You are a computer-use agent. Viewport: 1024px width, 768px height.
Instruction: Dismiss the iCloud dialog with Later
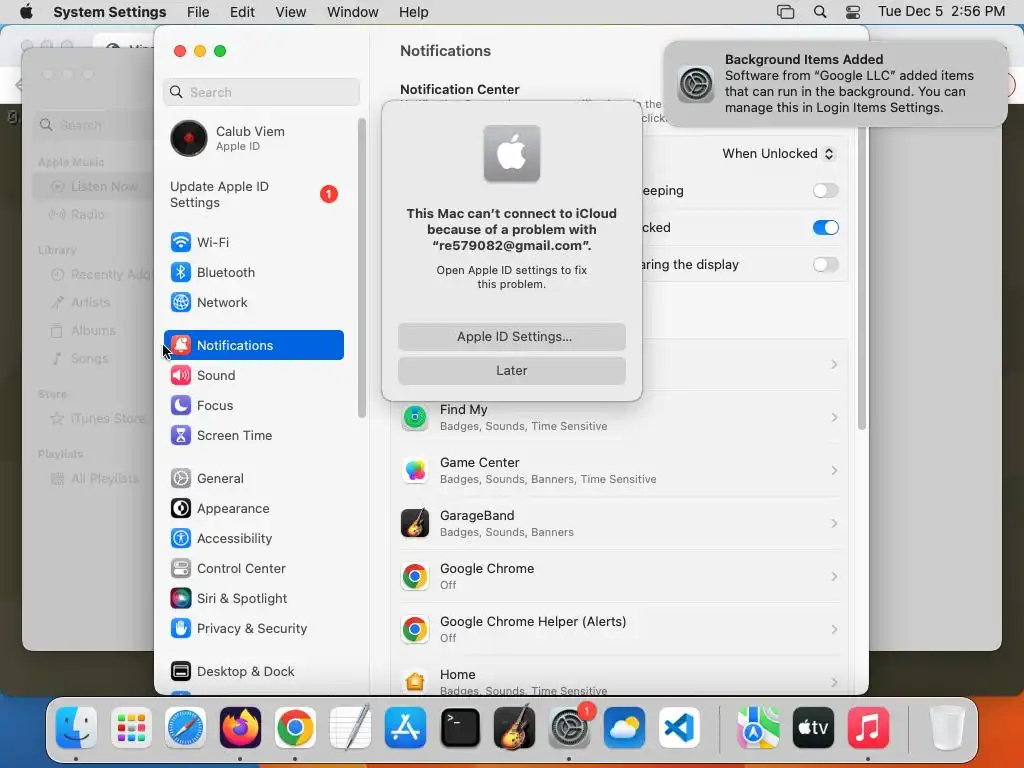click(x=511, y=371)
